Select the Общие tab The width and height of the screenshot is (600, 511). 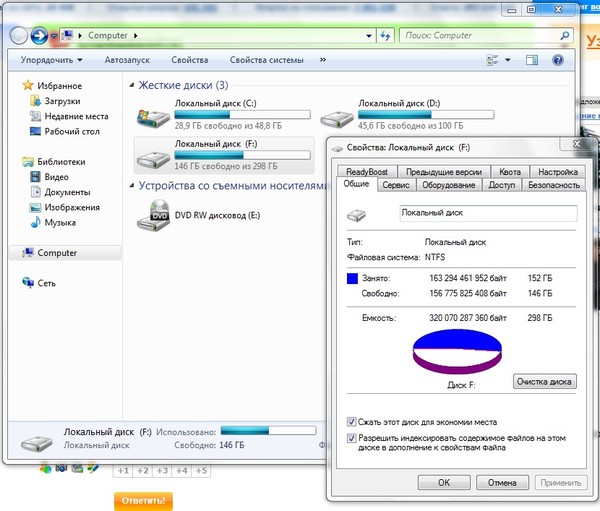(x=356, y=184)
